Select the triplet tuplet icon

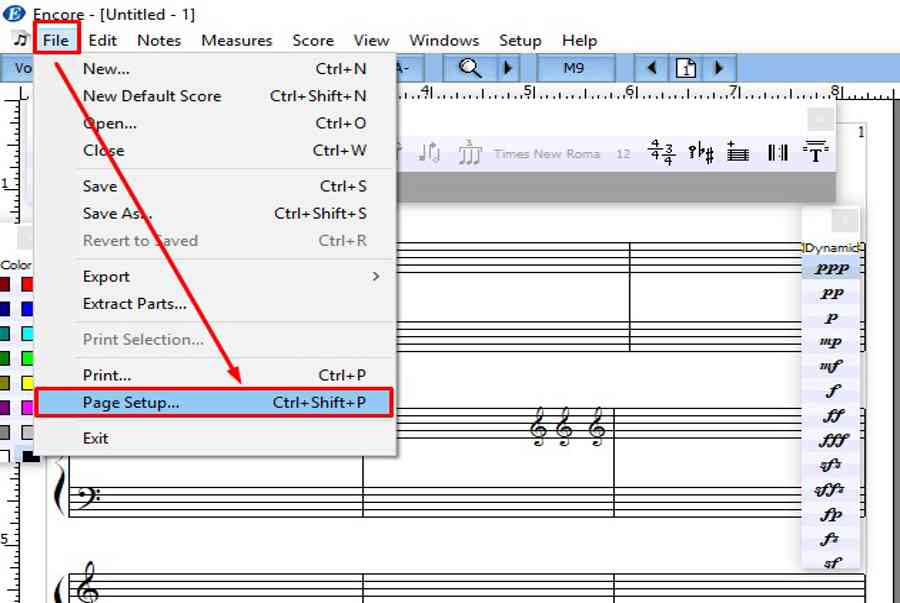tap(470, 153)
